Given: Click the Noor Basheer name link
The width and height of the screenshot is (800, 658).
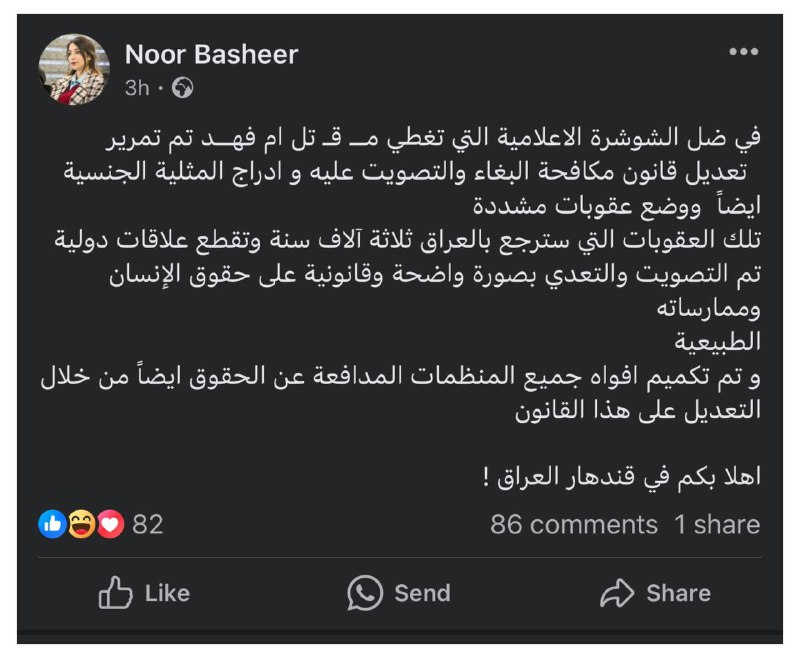Looking at the screenshot, I should 211,55.
